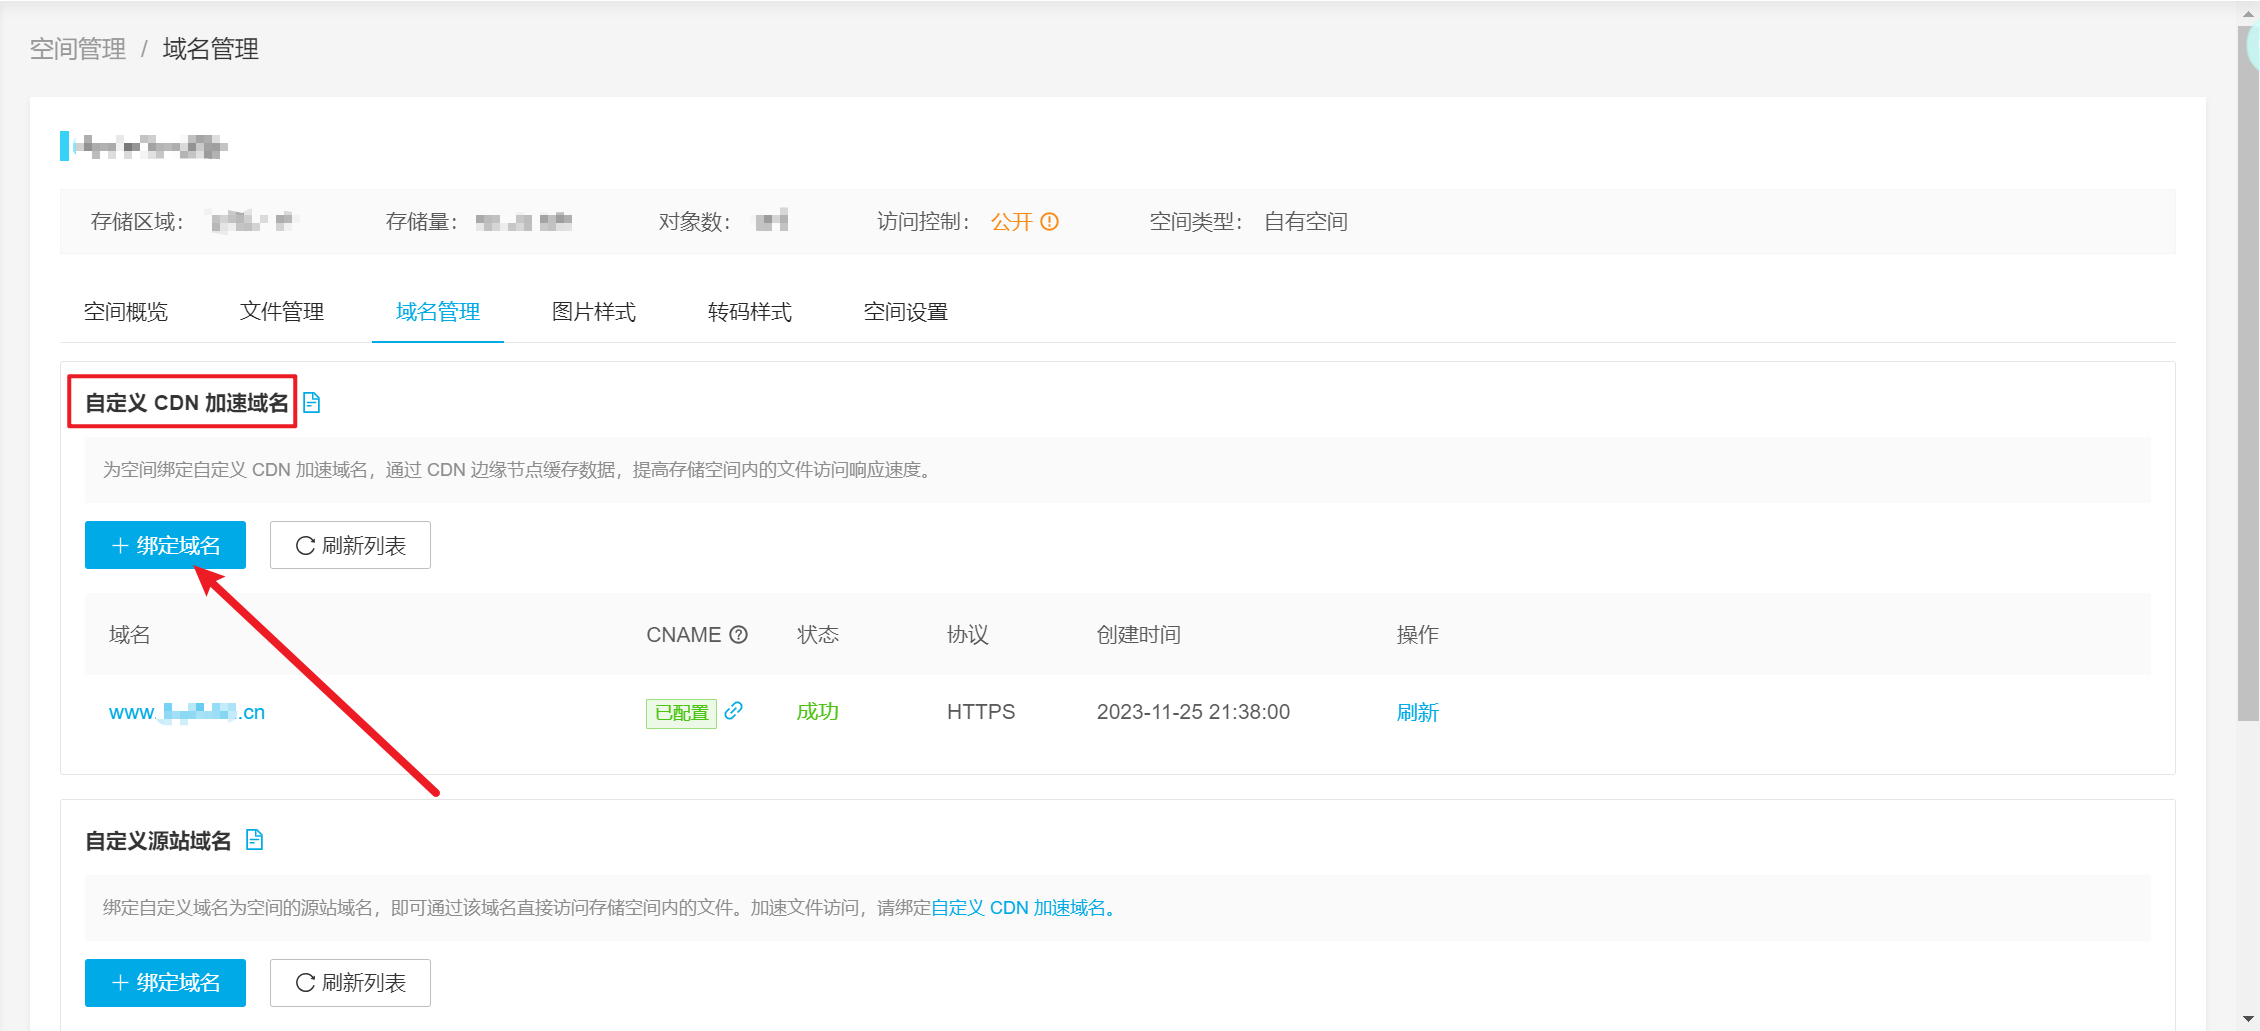
Task: Go to 空间管理 breadcrumb
Action: (x=78, y=49)
